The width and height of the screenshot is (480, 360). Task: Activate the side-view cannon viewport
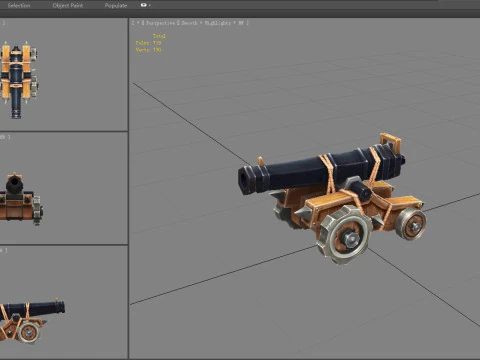click(x=63, y=302)
